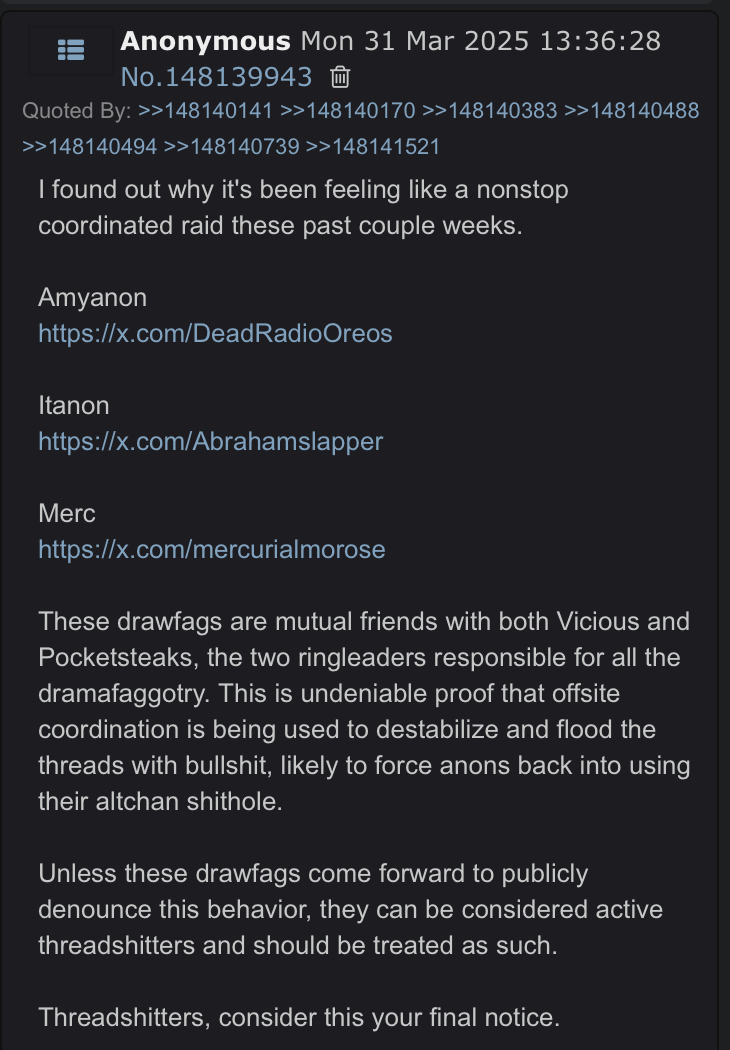
Task: Open the last backlink >>148141521
Action: coord(373,146)
